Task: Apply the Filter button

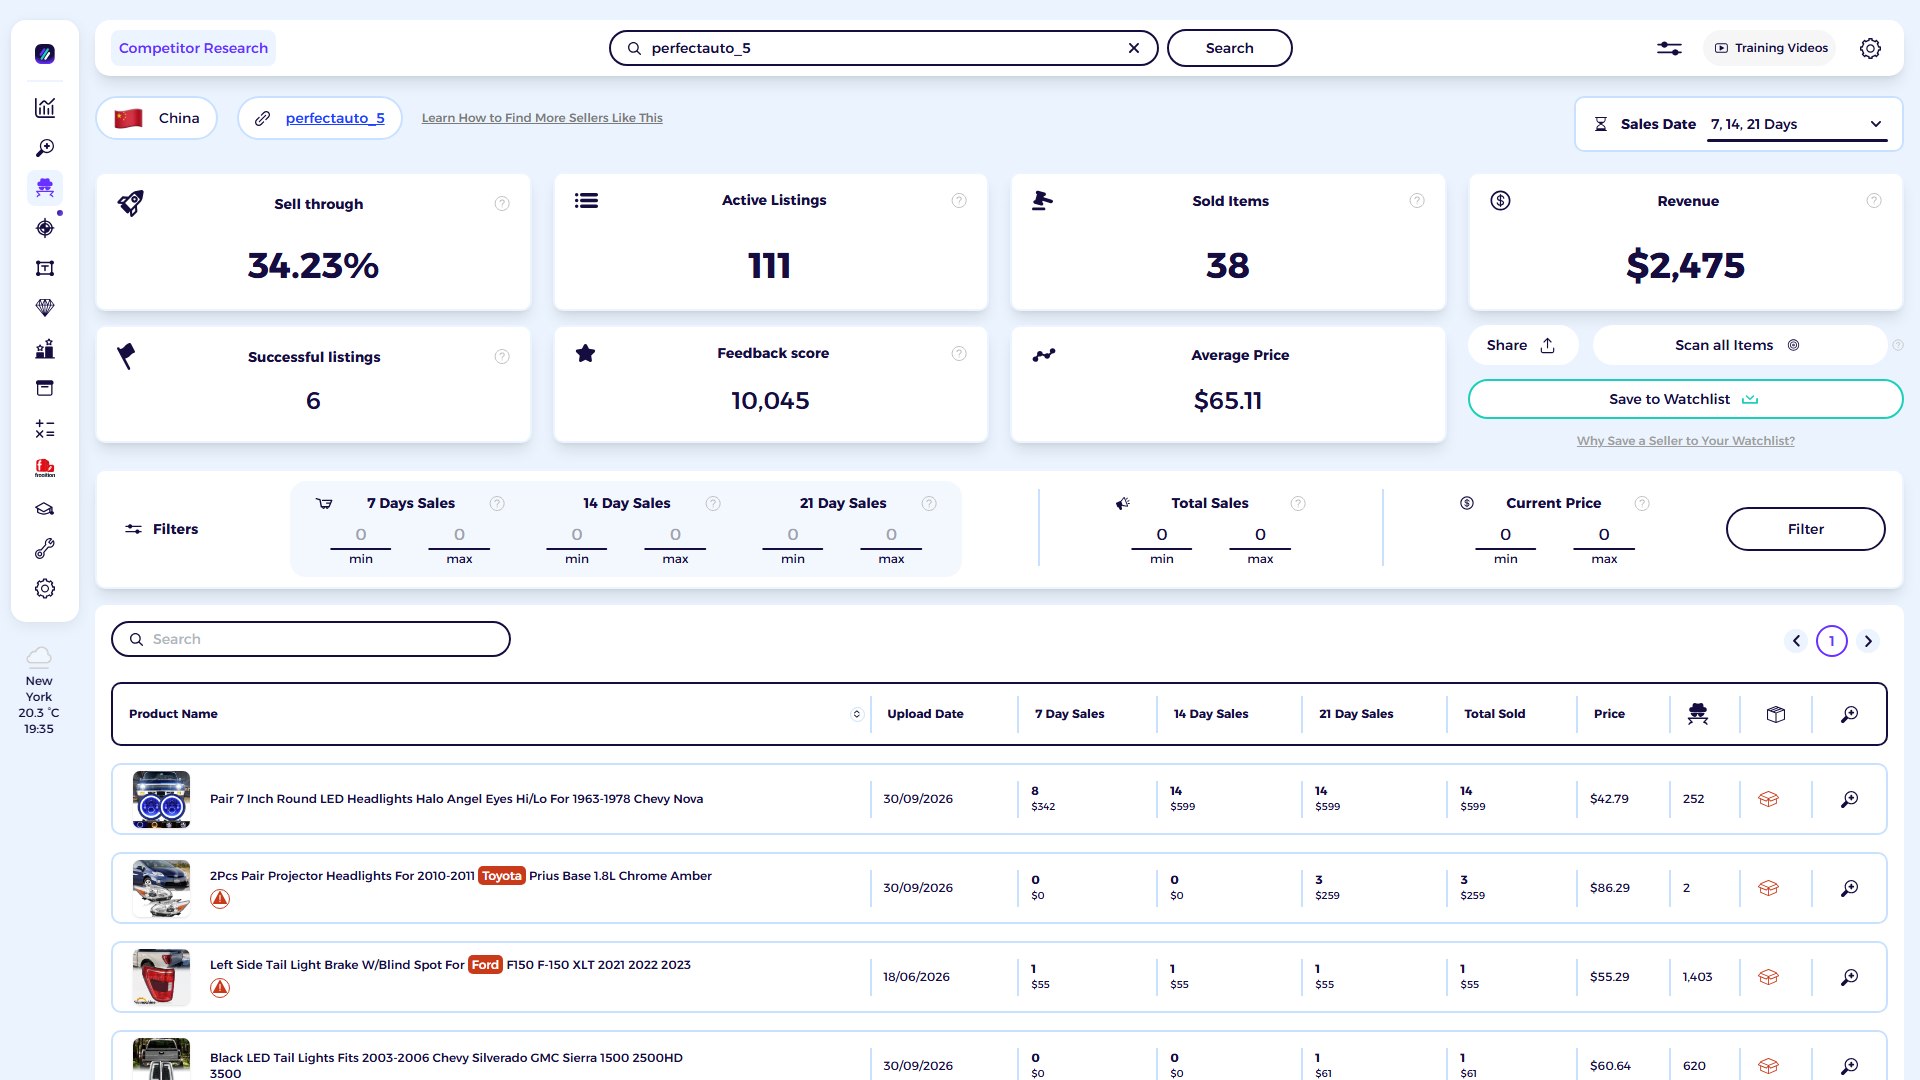Action: click(1805, 529)
